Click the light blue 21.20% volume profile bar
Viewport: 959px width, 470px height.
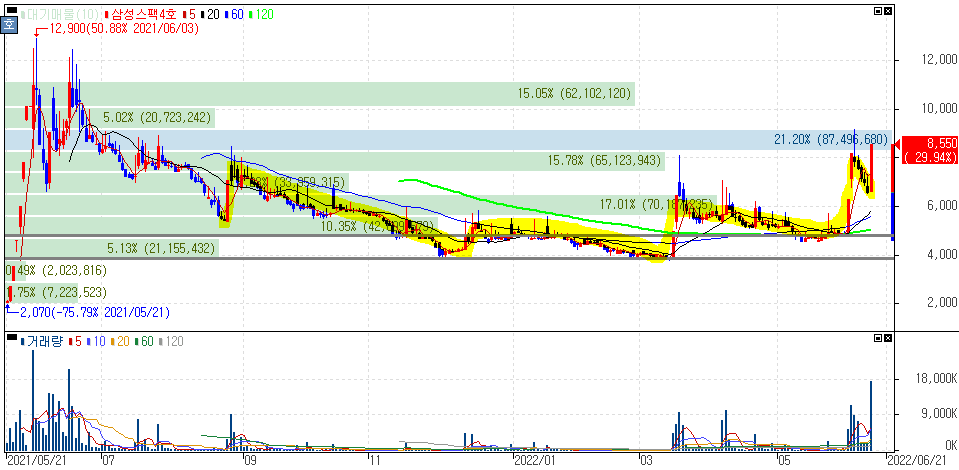(449, 140)
